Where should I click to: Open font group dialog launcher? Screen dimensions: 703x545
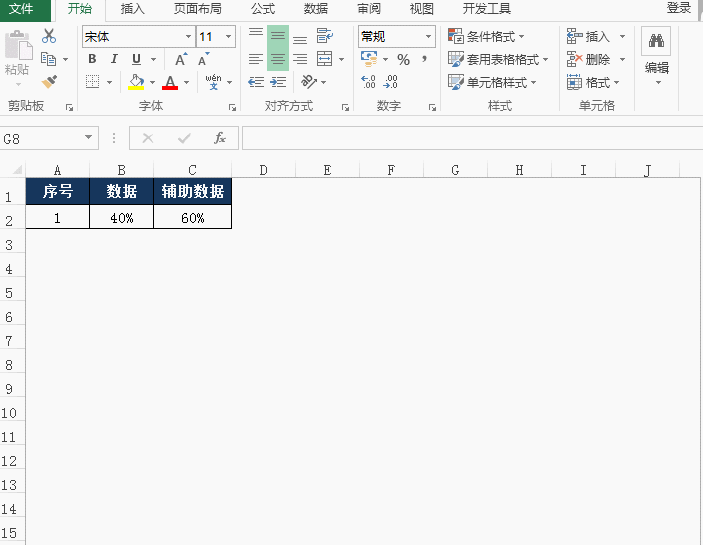tap(232, 108)
